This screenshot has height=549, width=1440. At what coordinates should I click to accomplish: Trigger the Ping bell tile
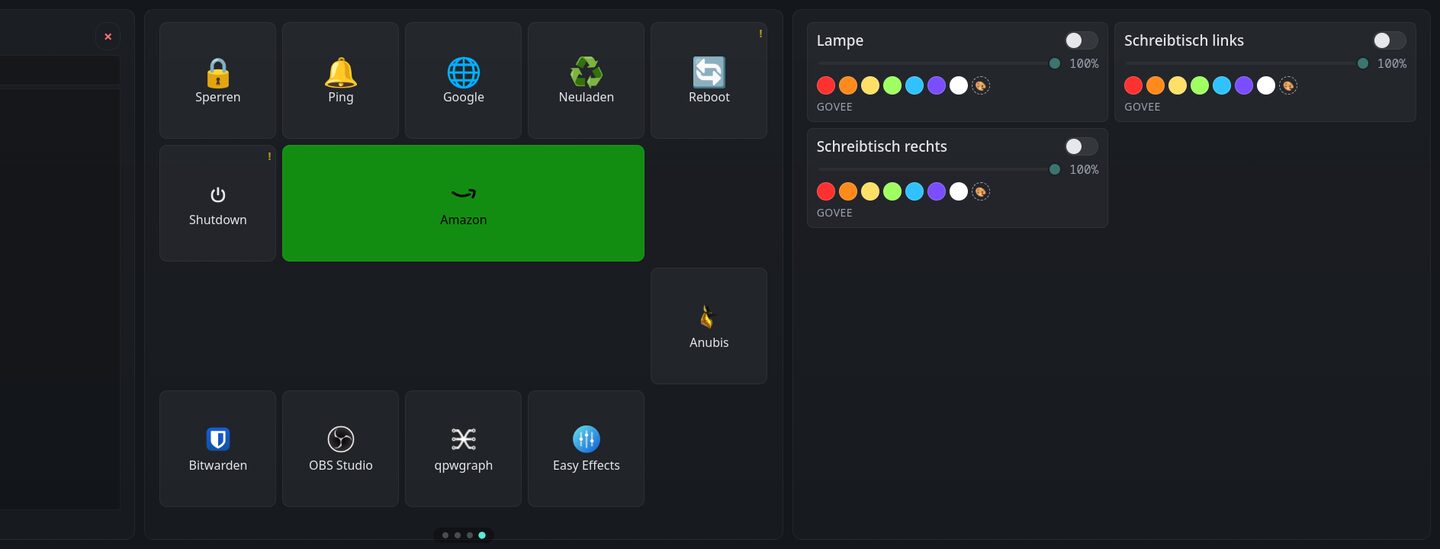tap(340, 80)
